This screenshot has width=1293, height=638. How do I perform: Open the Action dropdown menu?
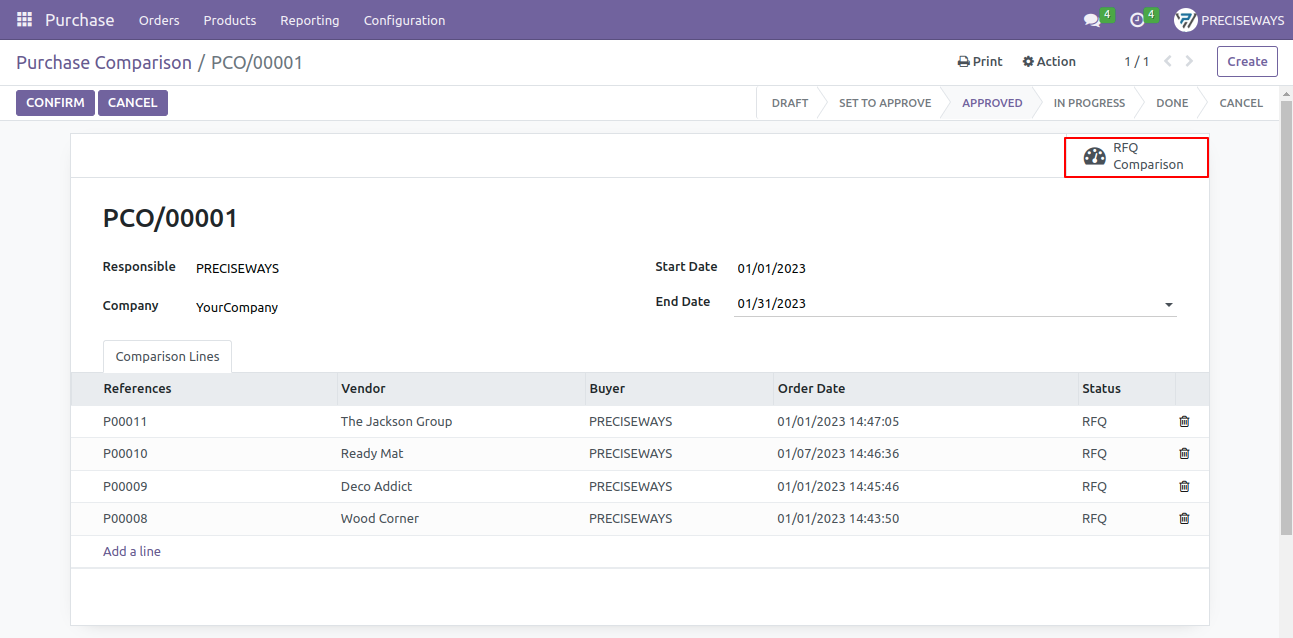(x=1049, y=61)
